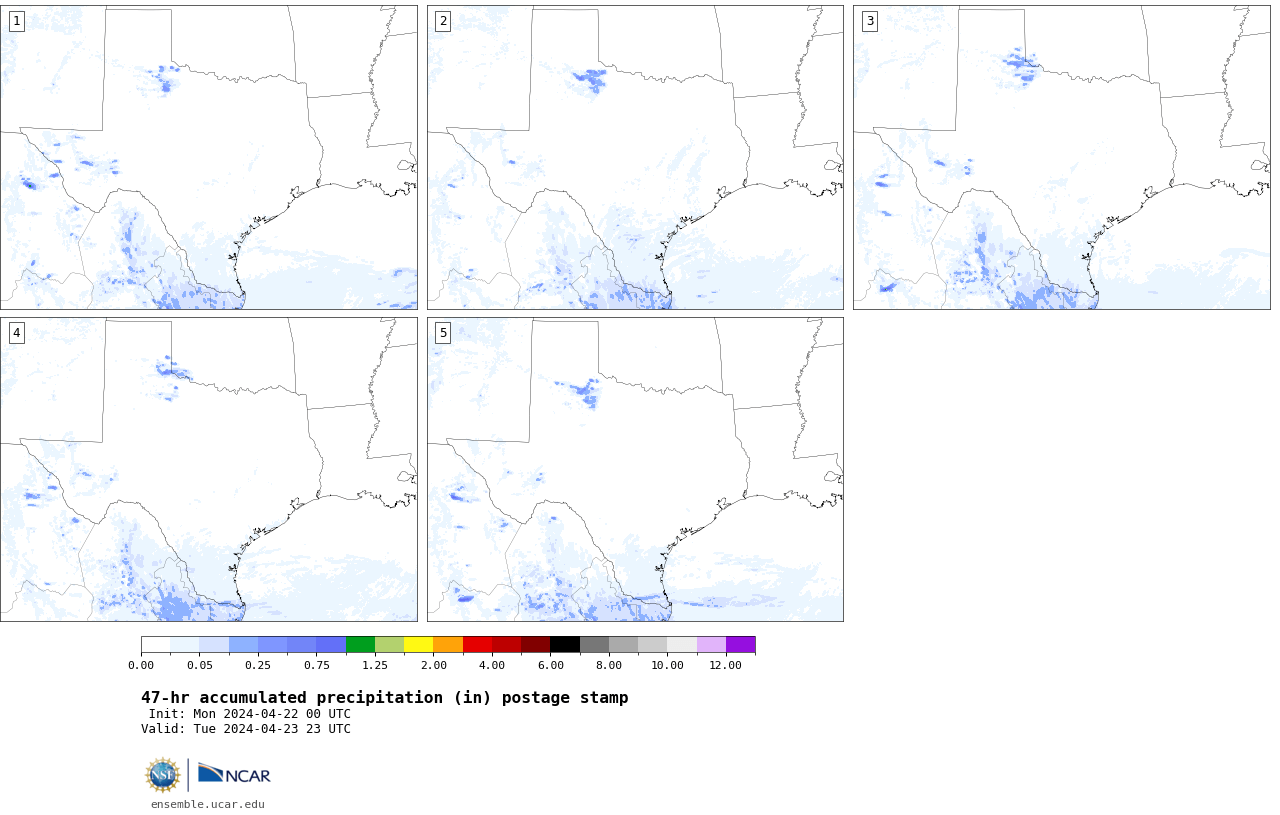Click the 0.25 legend value
The width and height of the screenshot is (1280, 815).
click(258, 665)
